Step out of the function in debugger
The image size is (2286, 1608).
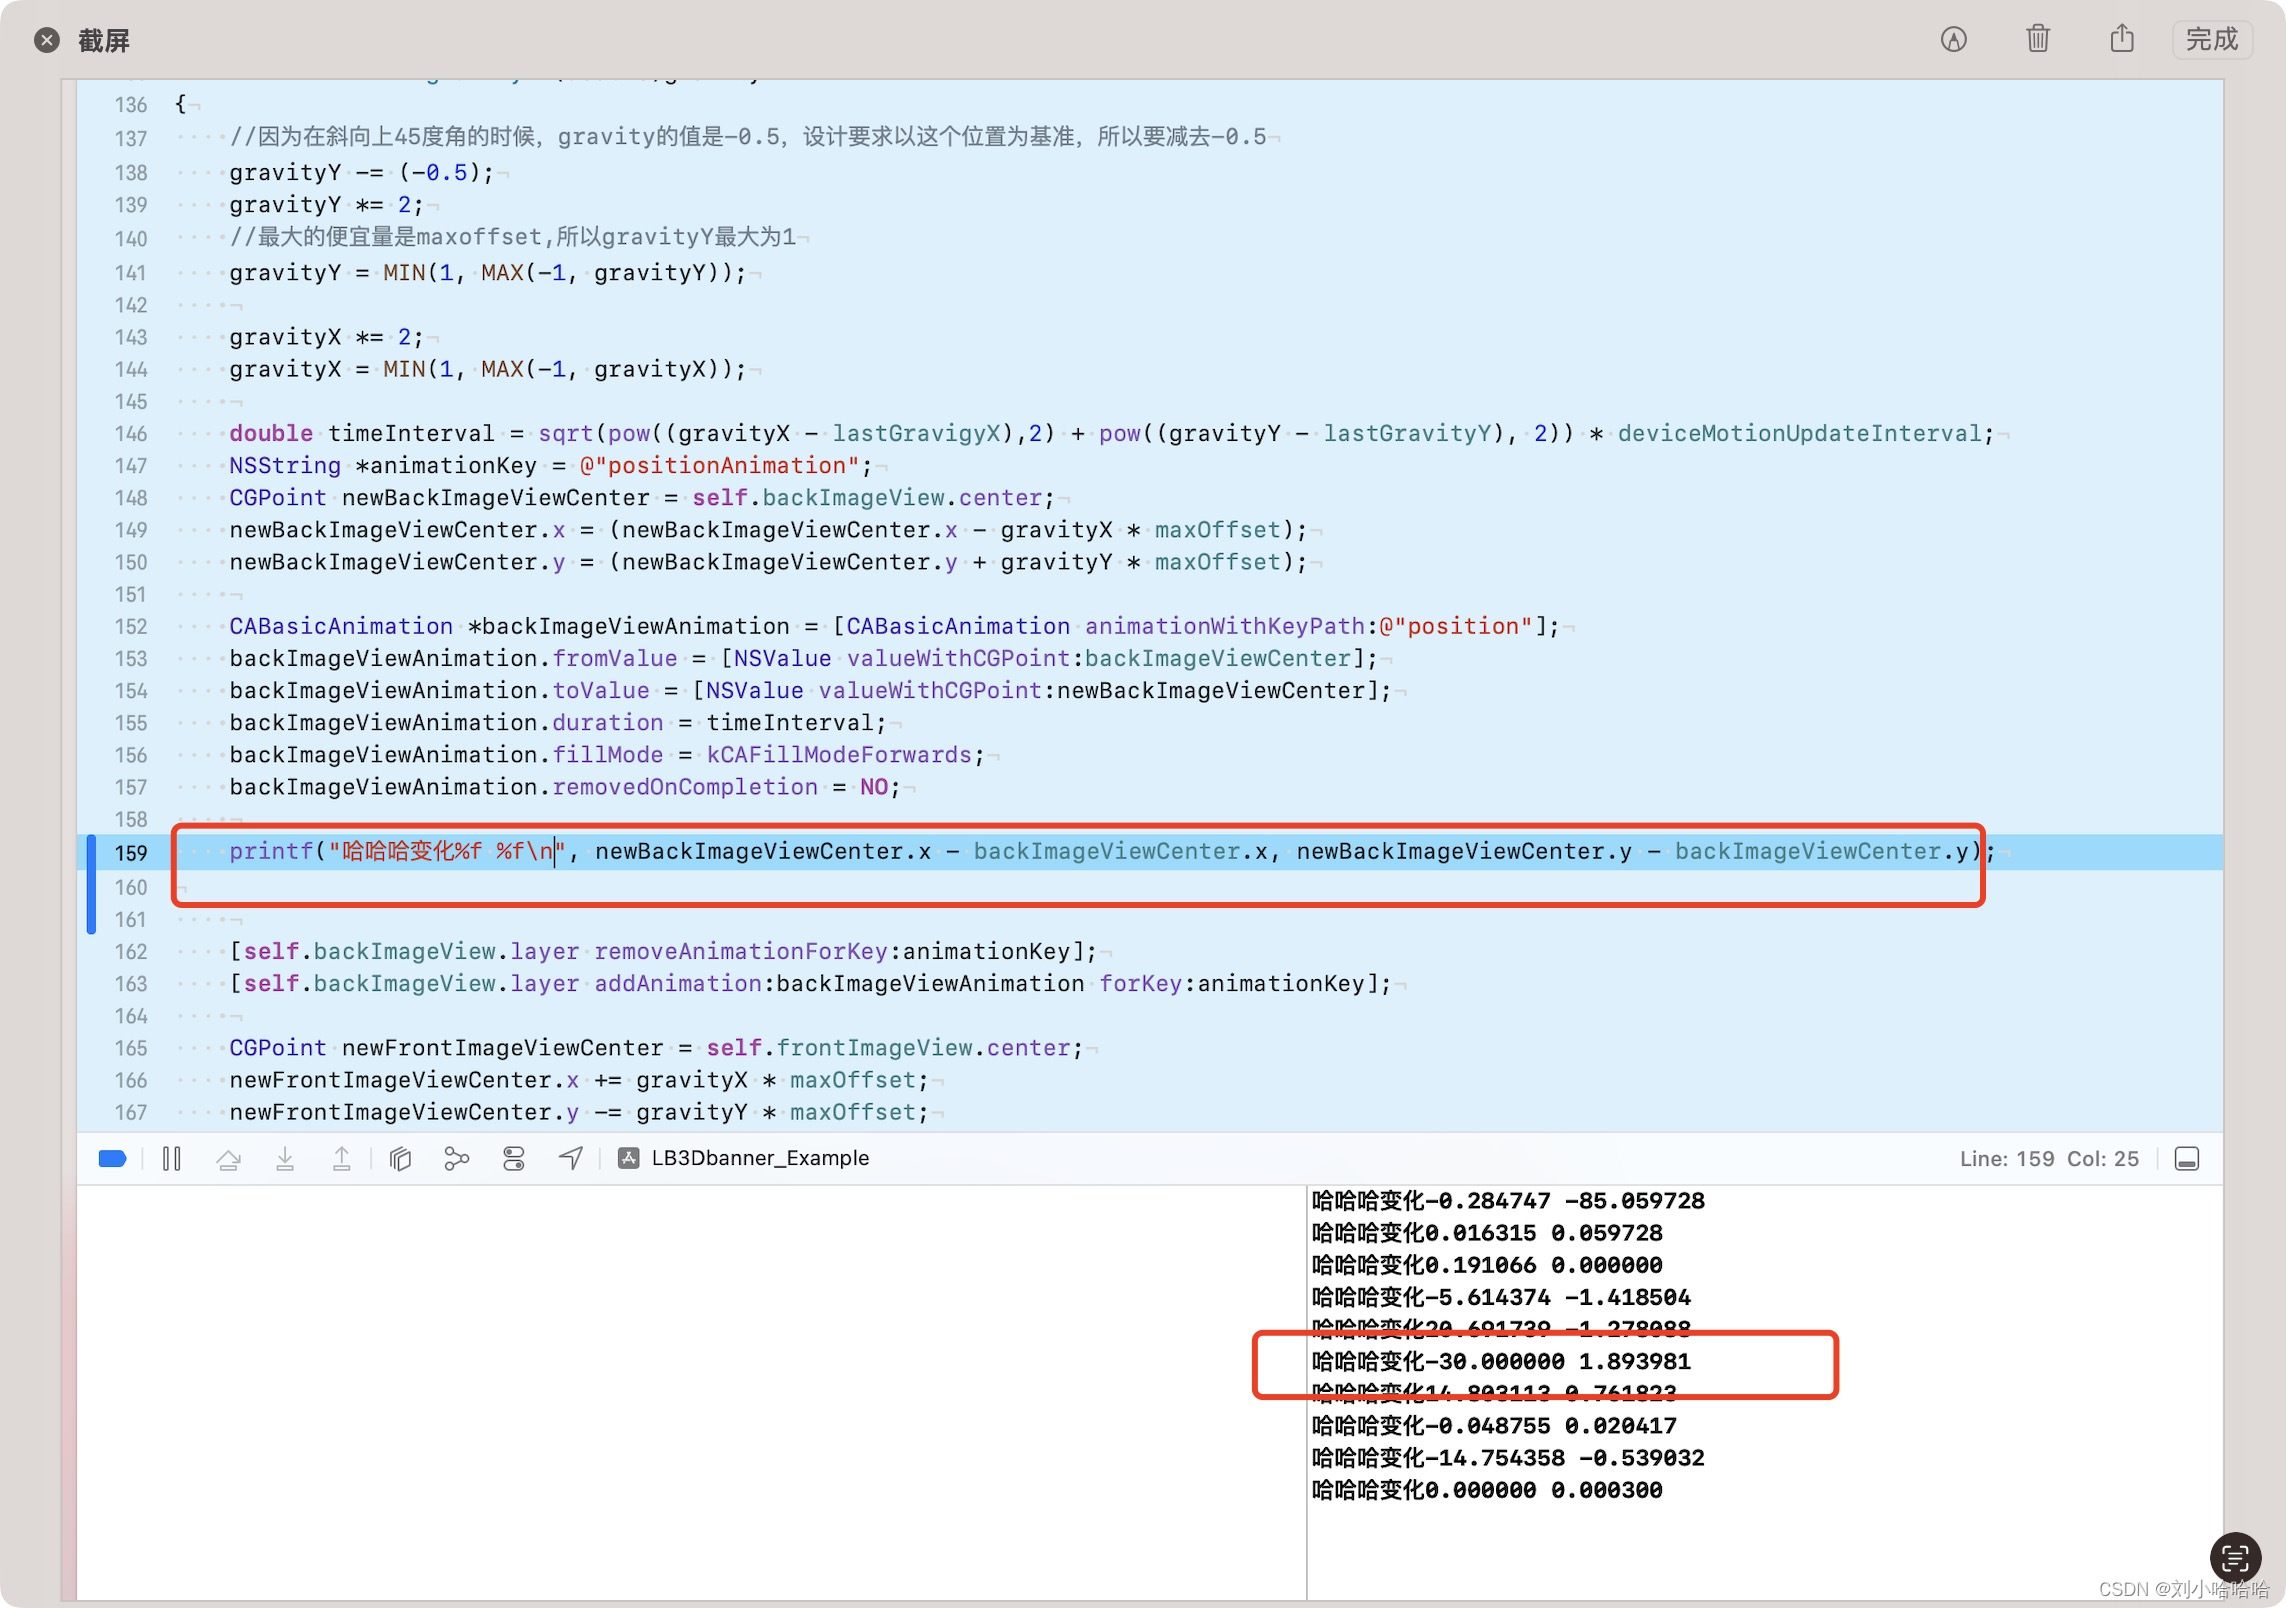341,1158
